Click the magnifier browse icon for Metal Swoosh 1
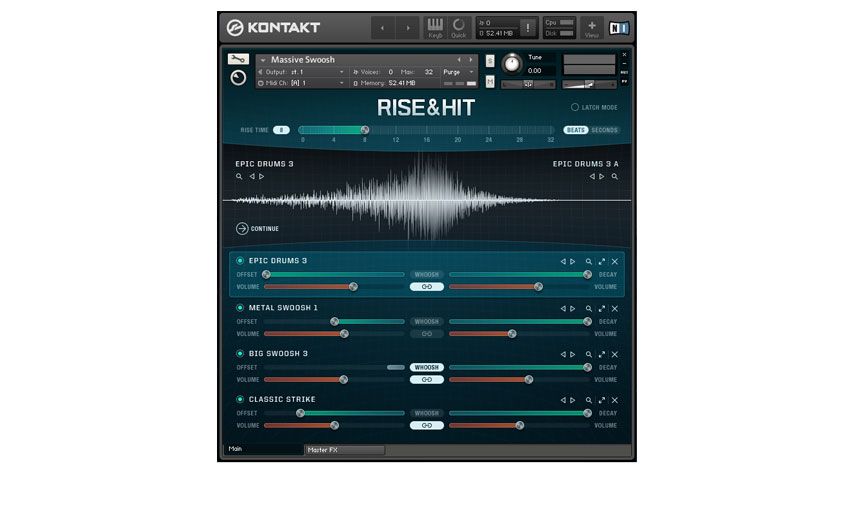Viewport: 850px width, 505px height. coord(588,308)
